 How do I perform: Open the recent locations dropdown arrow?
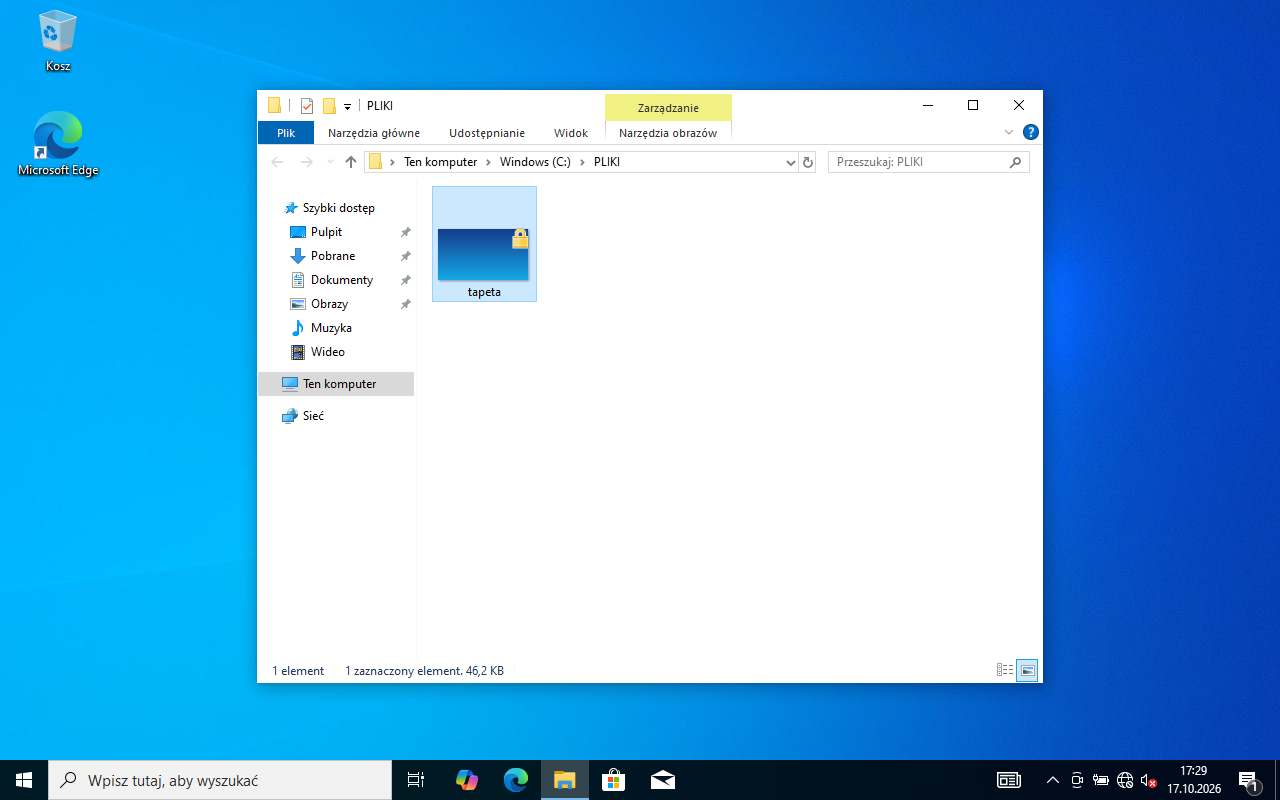point(330,162)
